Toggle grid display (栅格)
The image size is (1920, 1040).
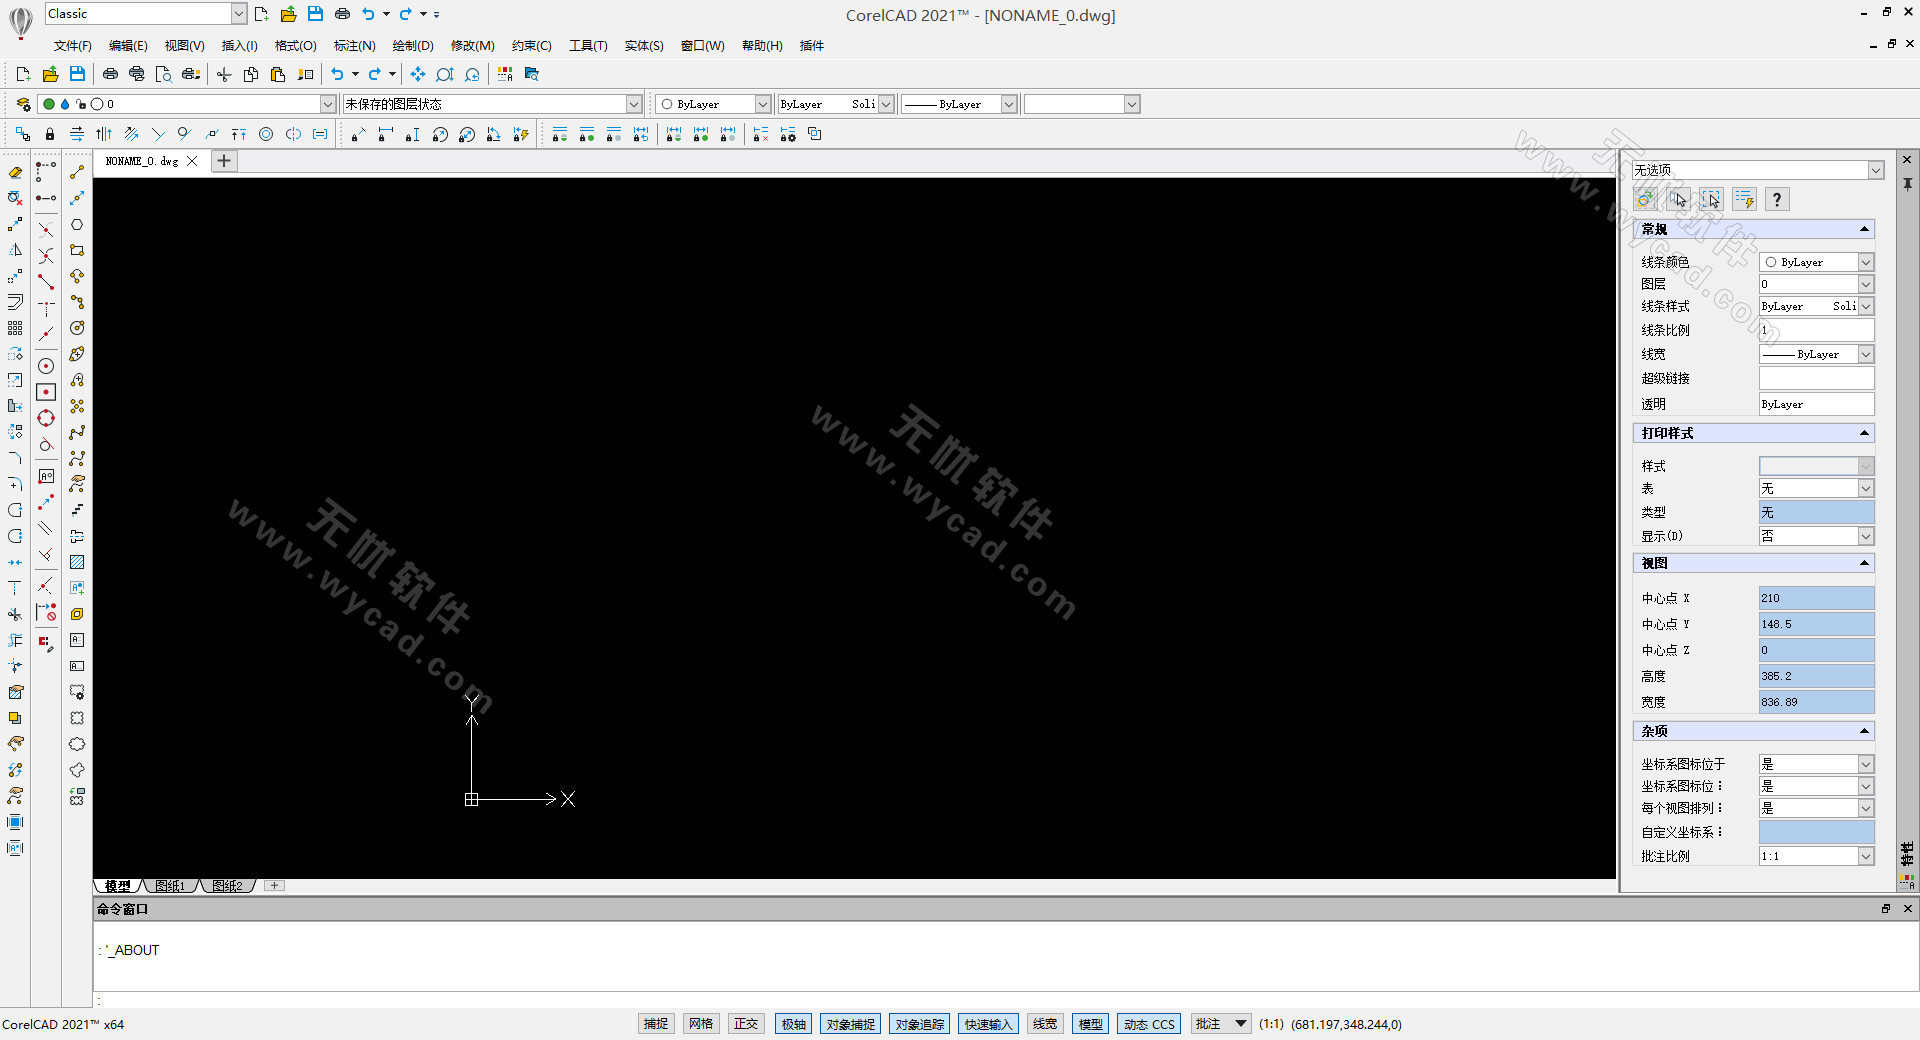click(701, 1024)
